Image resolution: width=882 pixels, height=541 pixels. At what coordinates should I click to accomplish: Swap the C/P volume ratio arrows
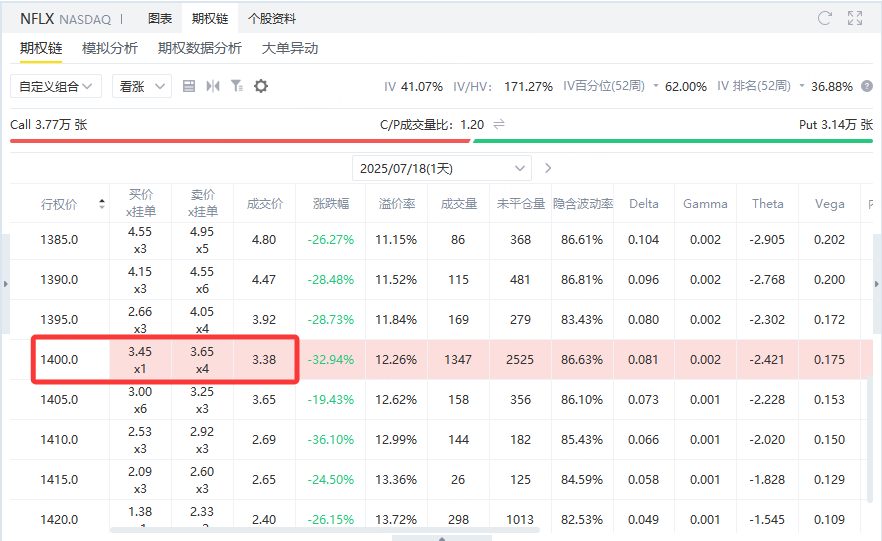[x=499, y=124]
